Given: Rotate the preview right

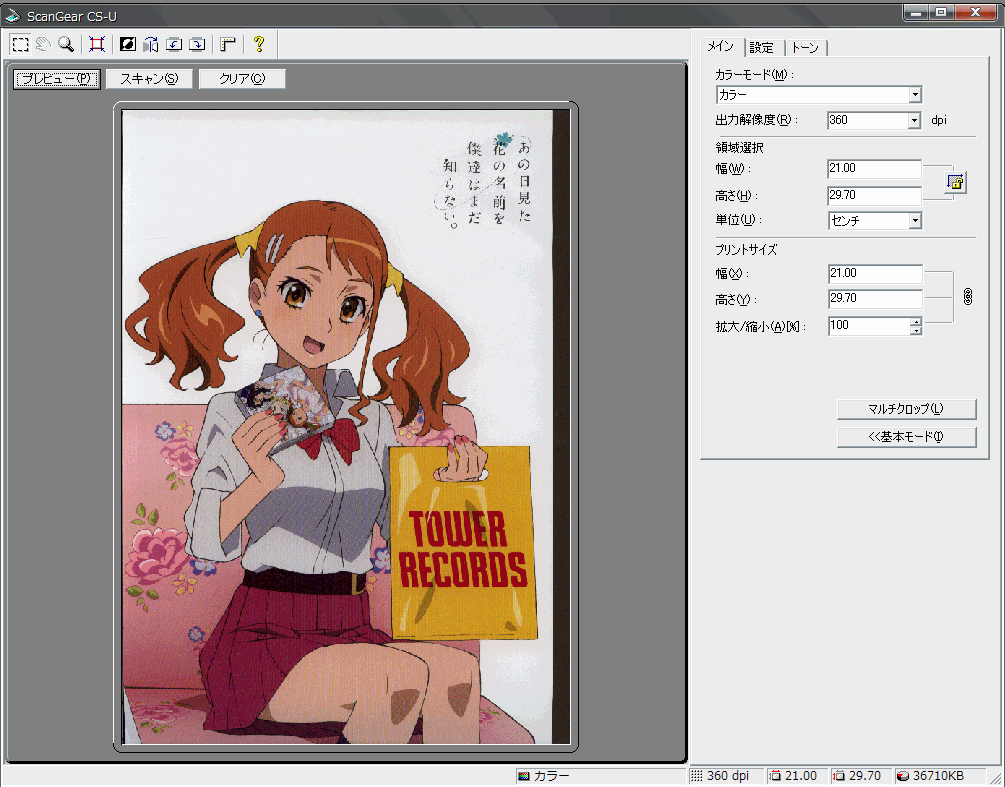Looking at the screenshot, I should tap(197, 44).
